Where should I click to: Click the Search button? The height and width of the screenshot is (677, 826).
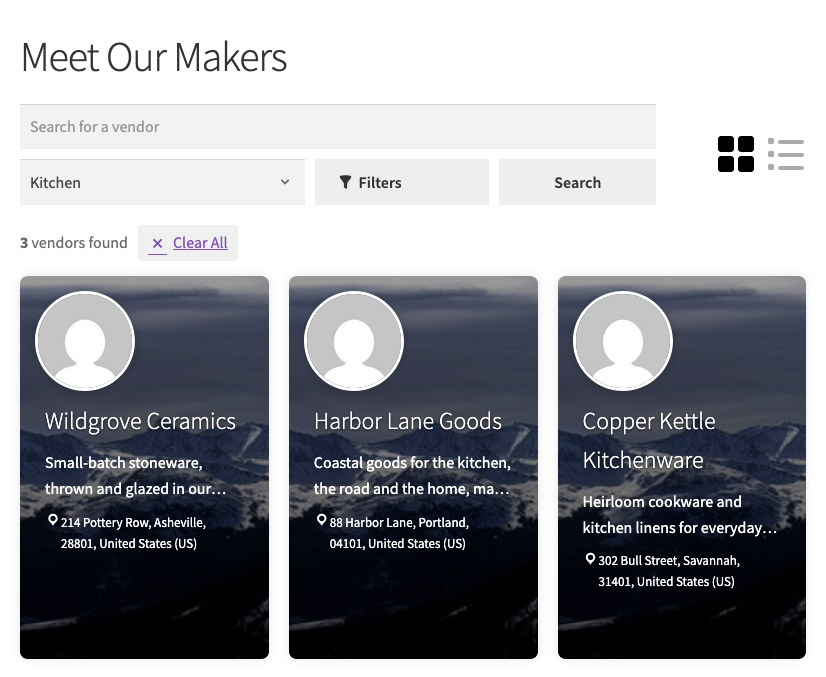point(577,182)
